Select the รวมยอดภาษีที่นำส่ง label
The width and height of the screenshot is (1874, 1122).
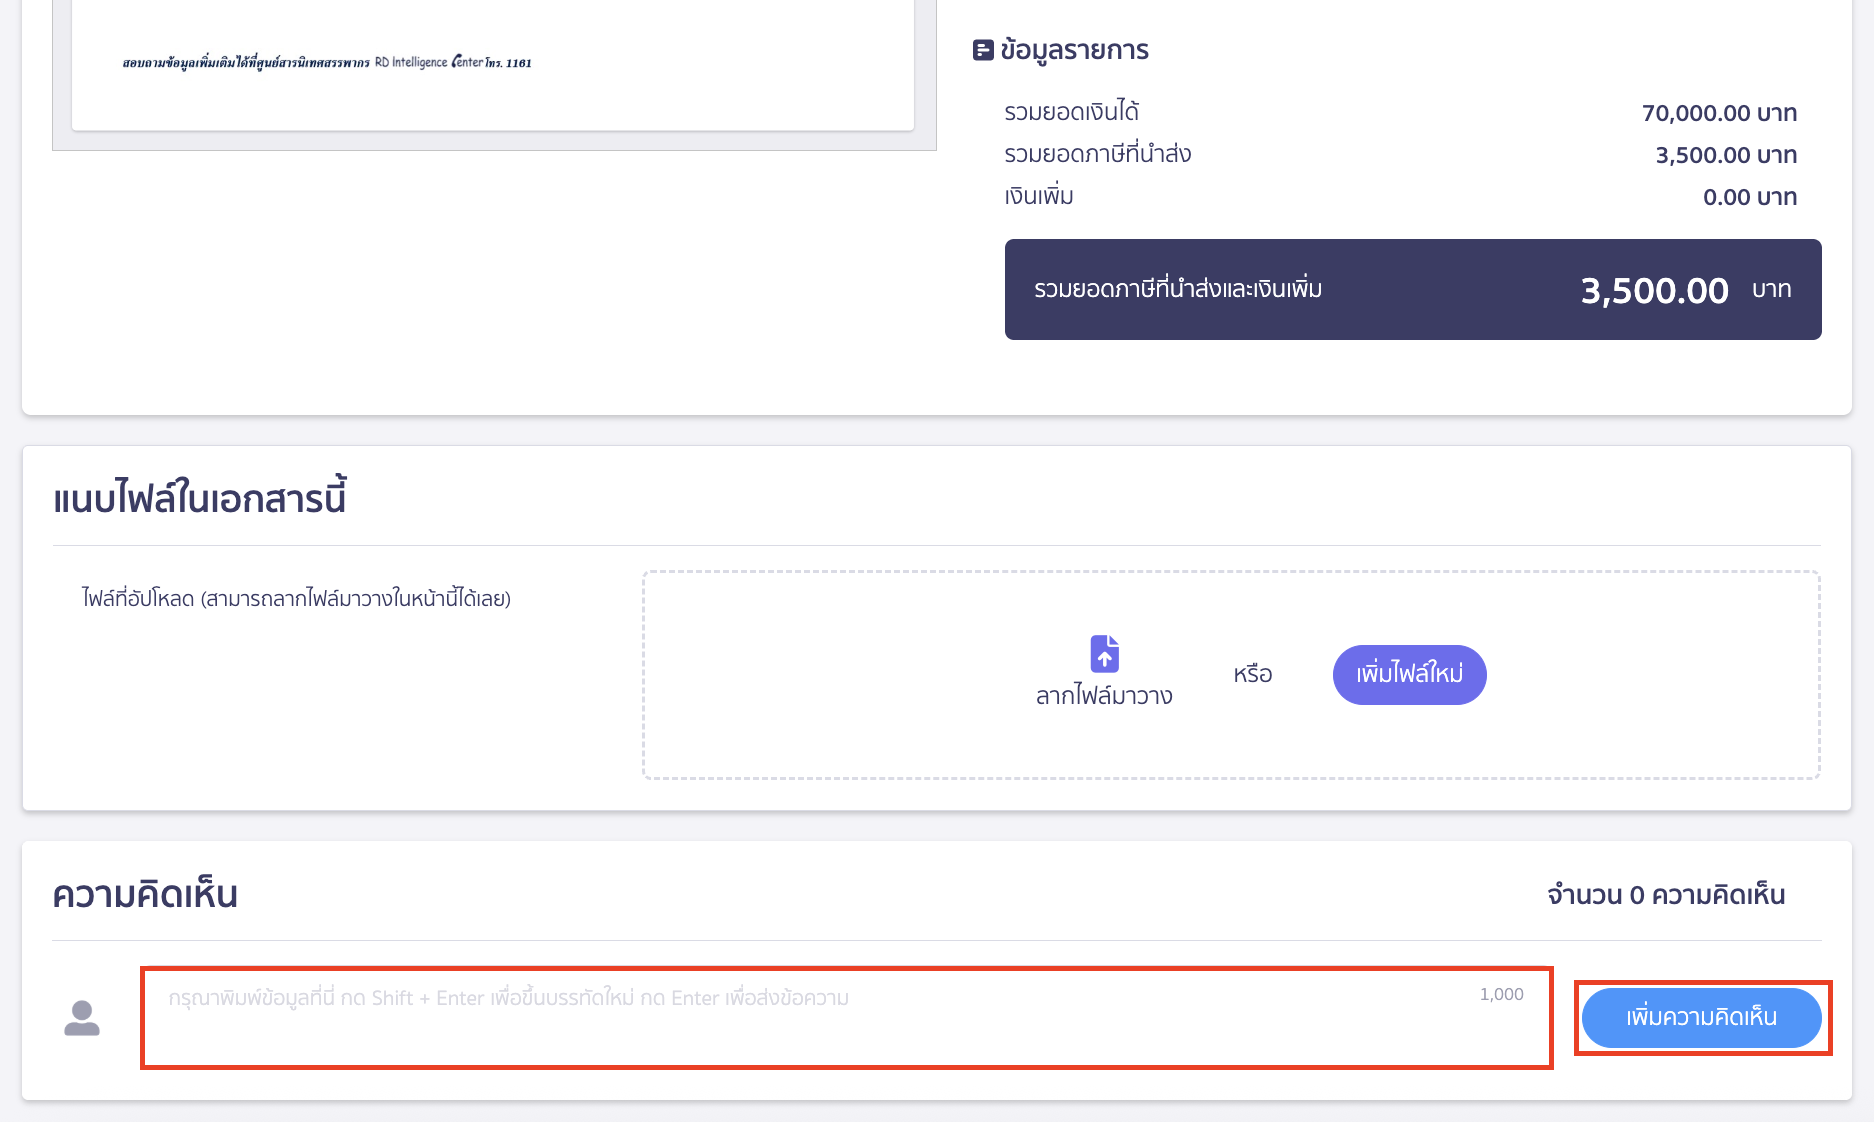click(1097, 154)
